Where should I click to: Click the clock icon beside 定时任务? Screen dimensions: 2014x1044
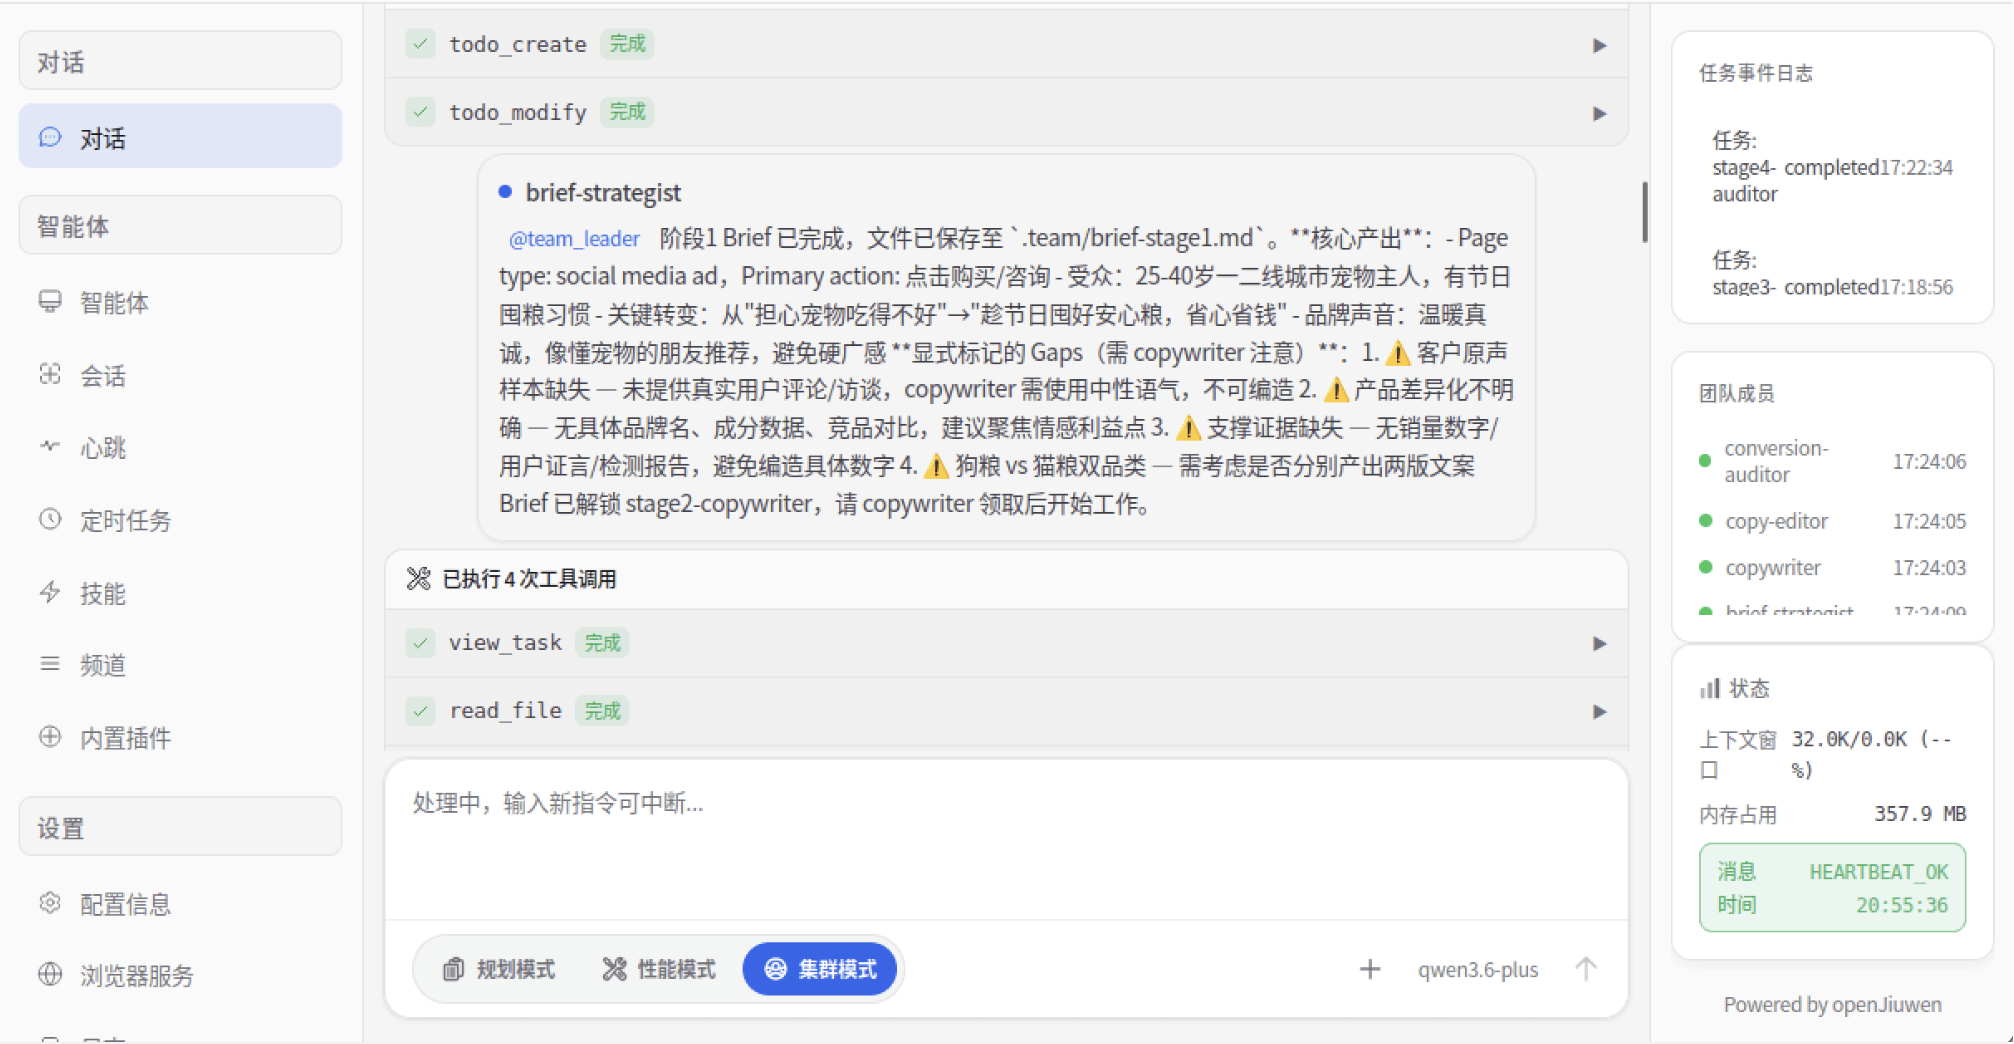point(50,519)
